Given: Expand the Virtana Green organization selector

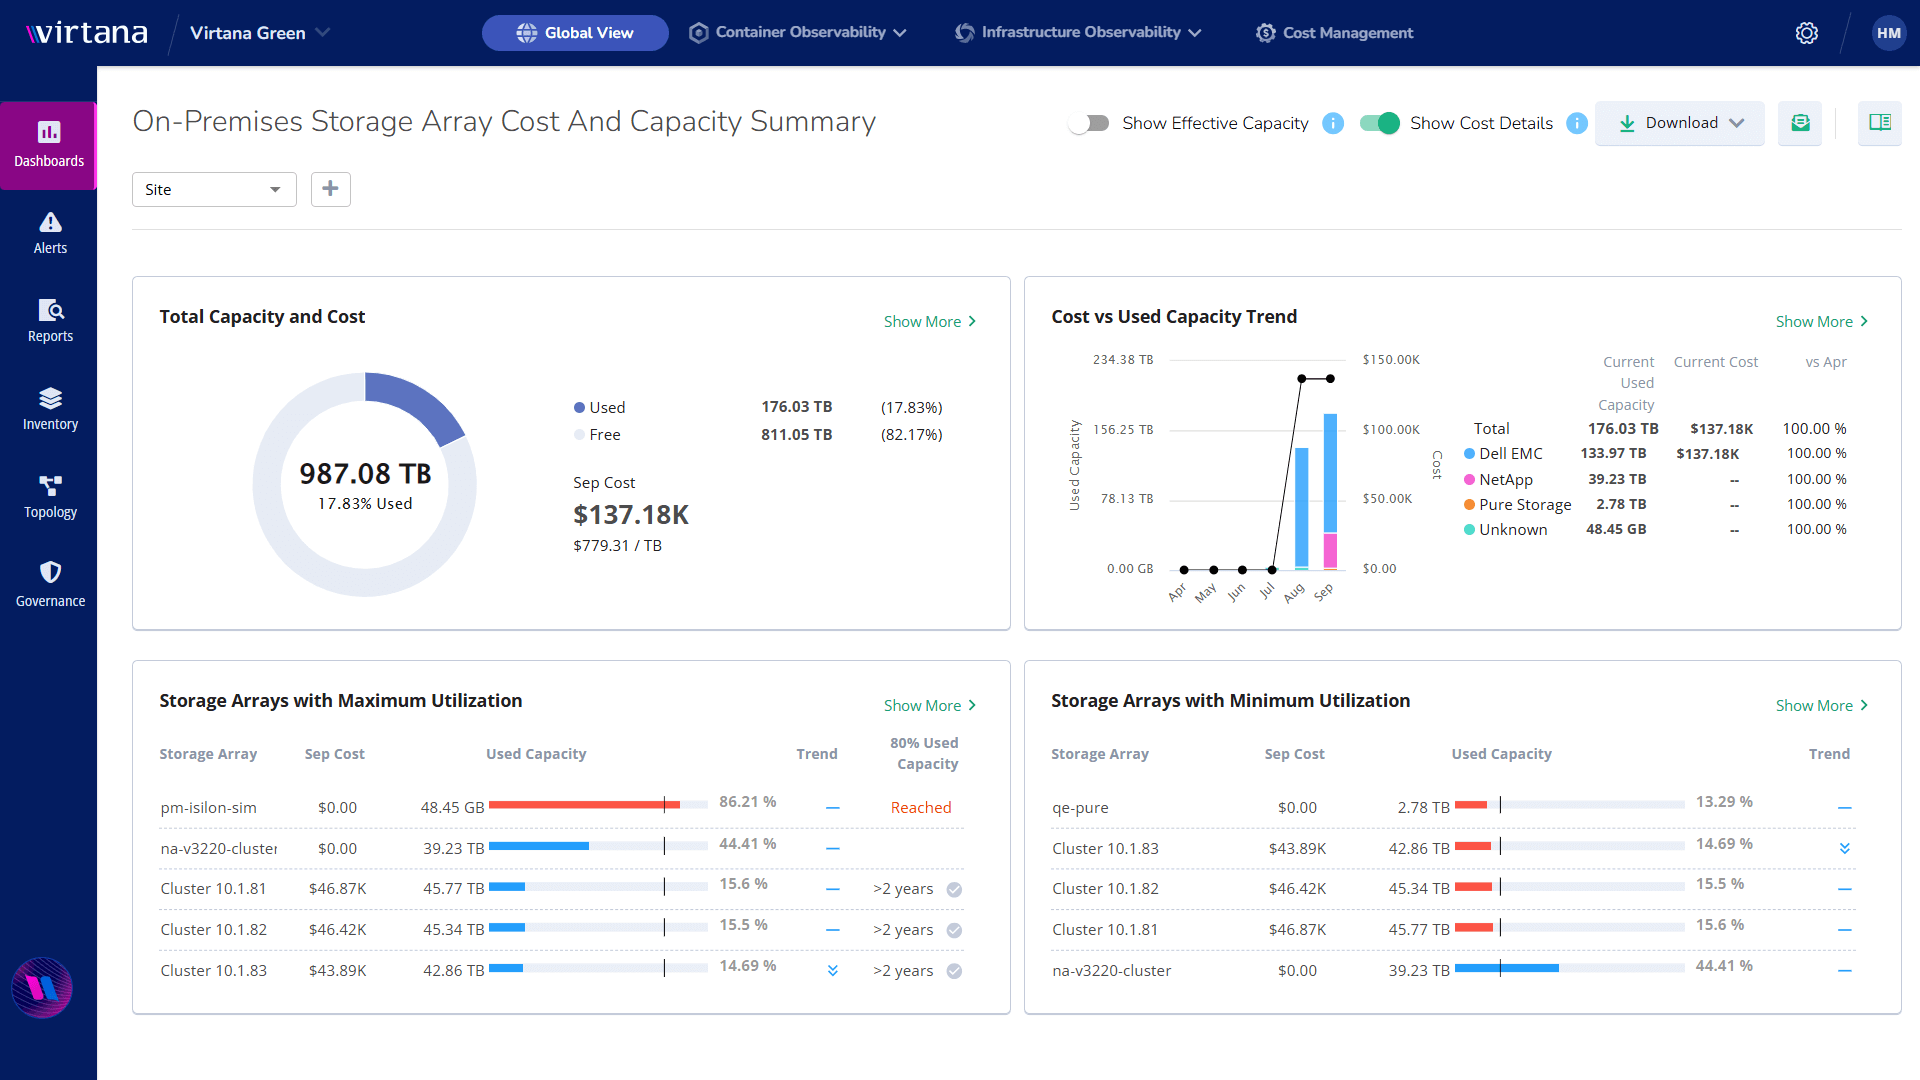Looking at the screenshot, I should tap(260, 33).
